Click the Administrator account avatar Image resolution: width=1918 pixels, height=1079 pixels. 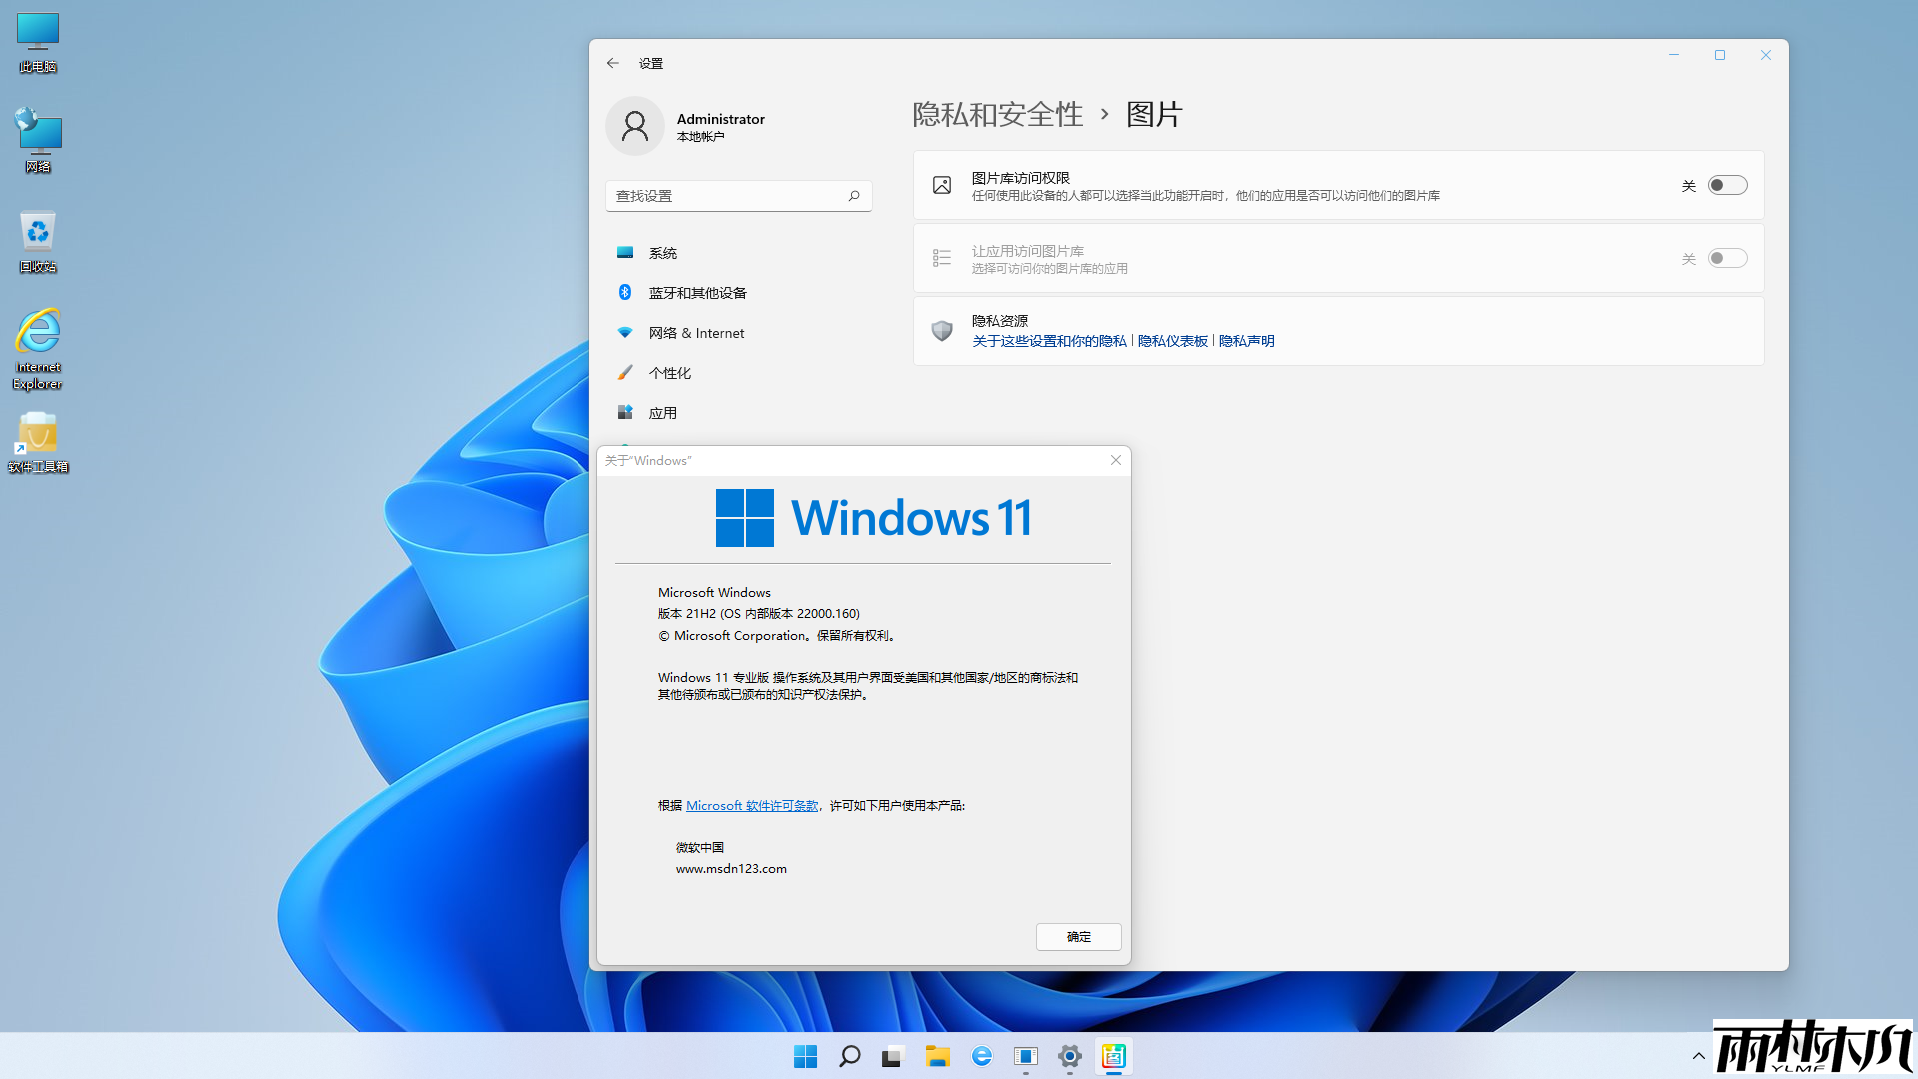(x=635, y=126)
